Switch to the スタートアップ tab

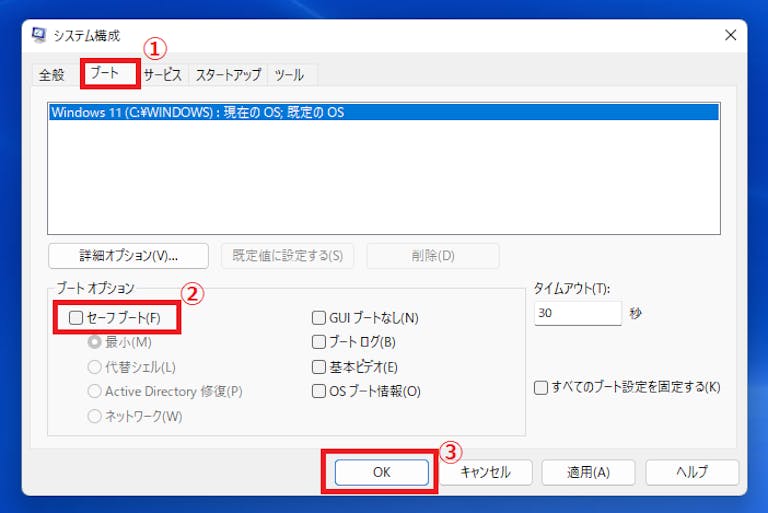228,75
